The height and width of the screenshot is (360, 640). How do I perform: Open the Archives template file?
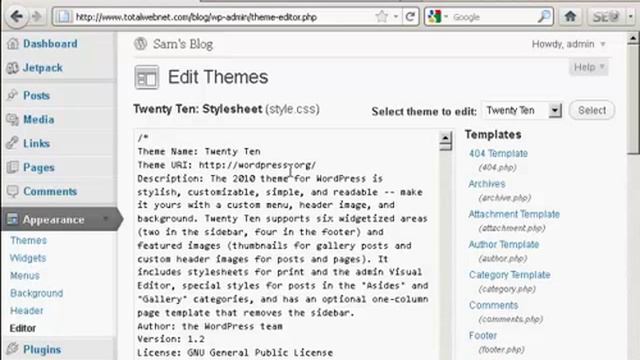[487, 184]
